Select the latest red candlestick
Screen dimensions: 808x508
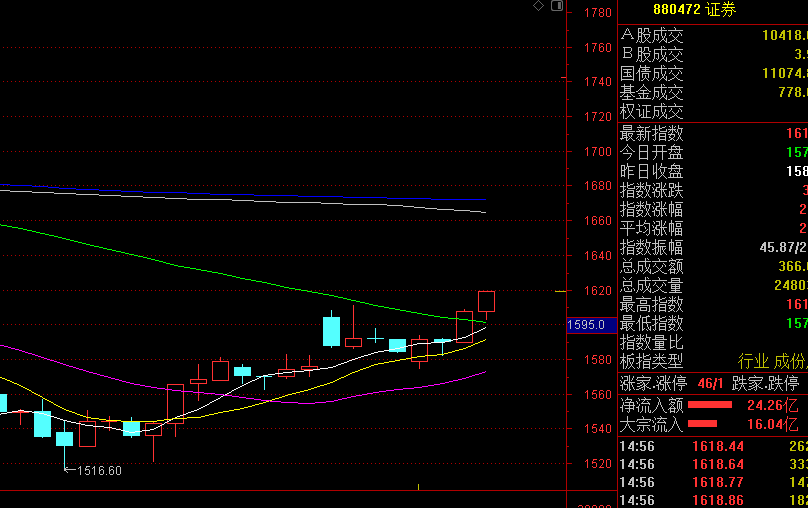pyautogui.click(x=486, y=304)
